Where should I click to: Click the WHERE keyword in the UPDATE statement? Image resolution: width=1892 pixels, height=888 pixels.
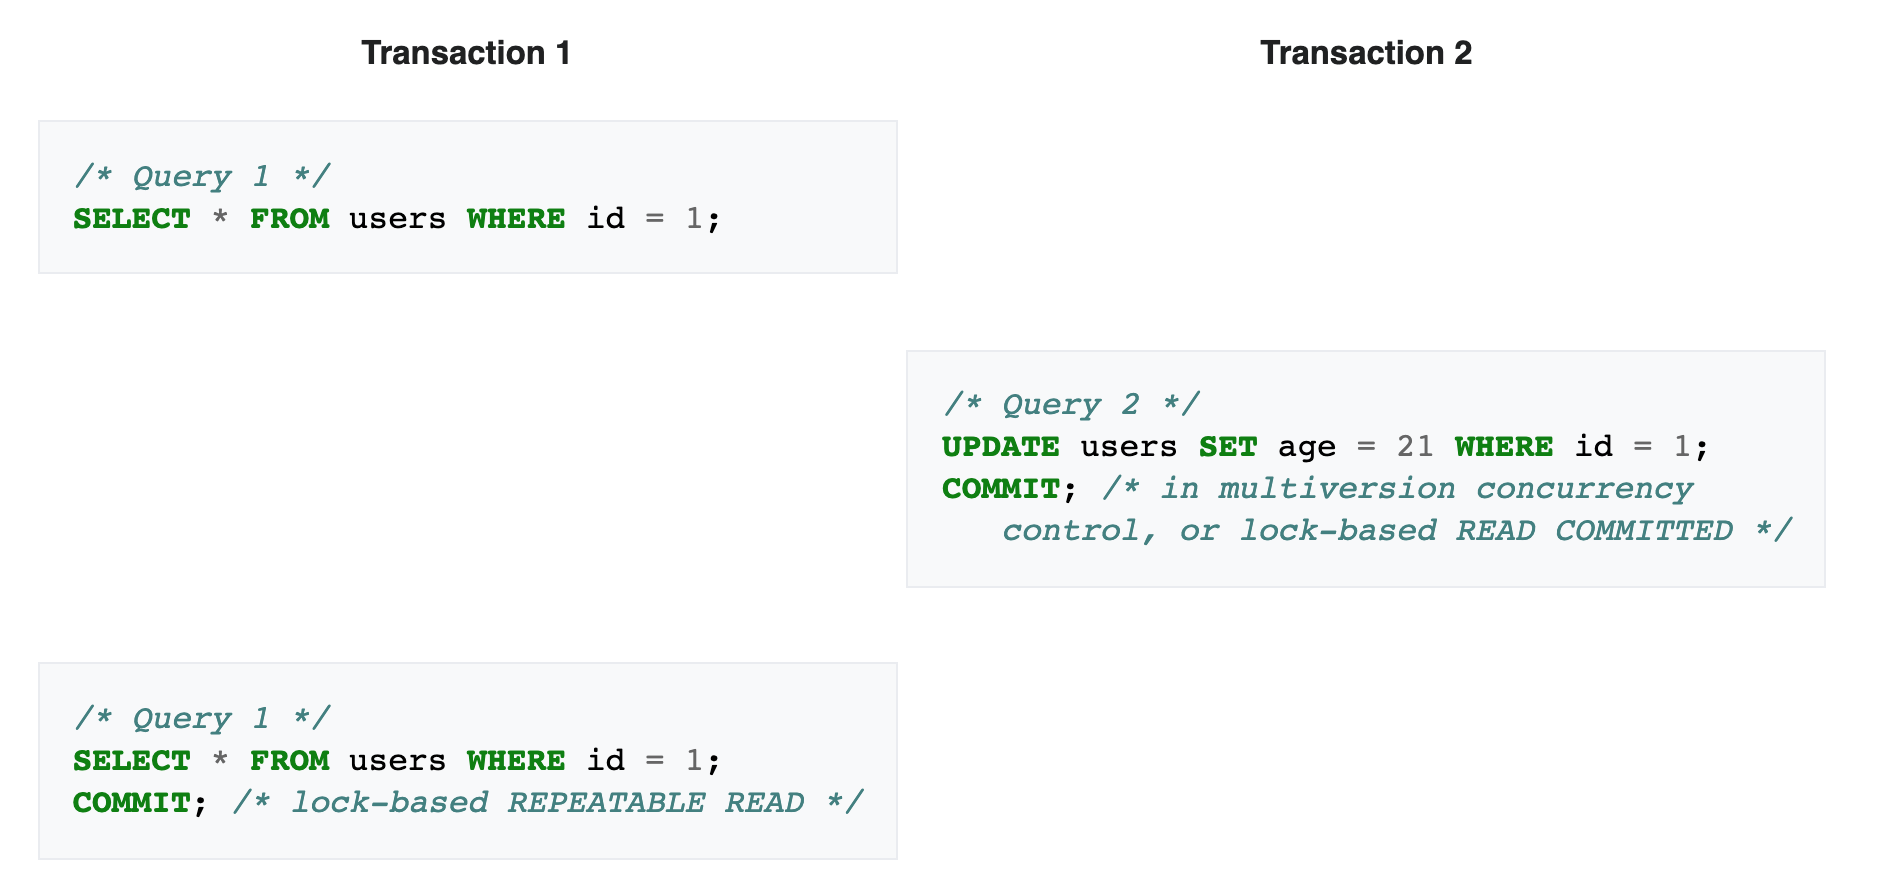(x=1503, y=446)
